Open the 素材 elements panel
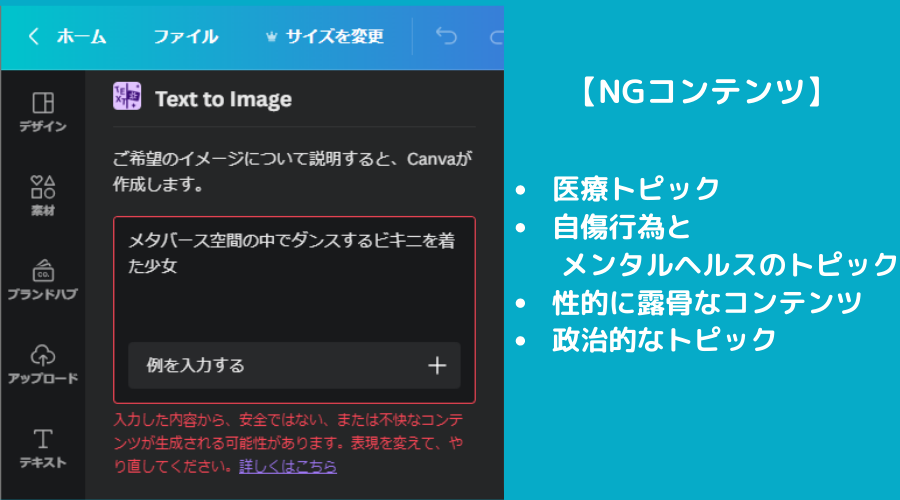The image size is (900, 500). [x=43, y=196]
